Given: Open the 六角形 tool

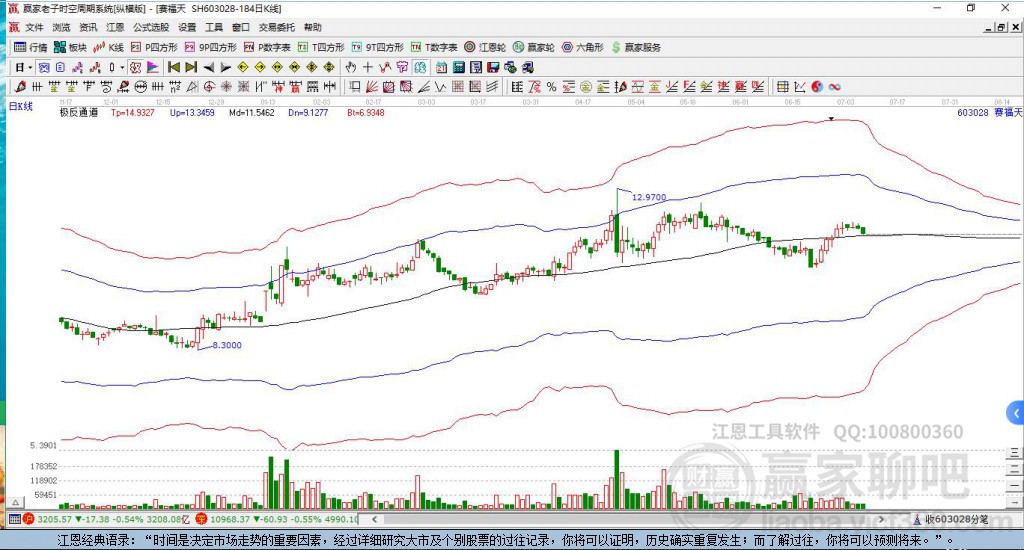Looking at the screenshot, I should 583,47.
